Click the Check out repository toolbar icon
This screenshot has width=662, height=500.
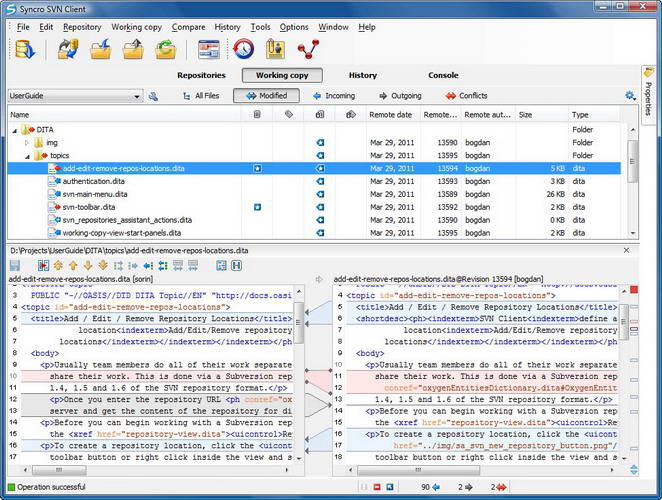pos(24,49)
